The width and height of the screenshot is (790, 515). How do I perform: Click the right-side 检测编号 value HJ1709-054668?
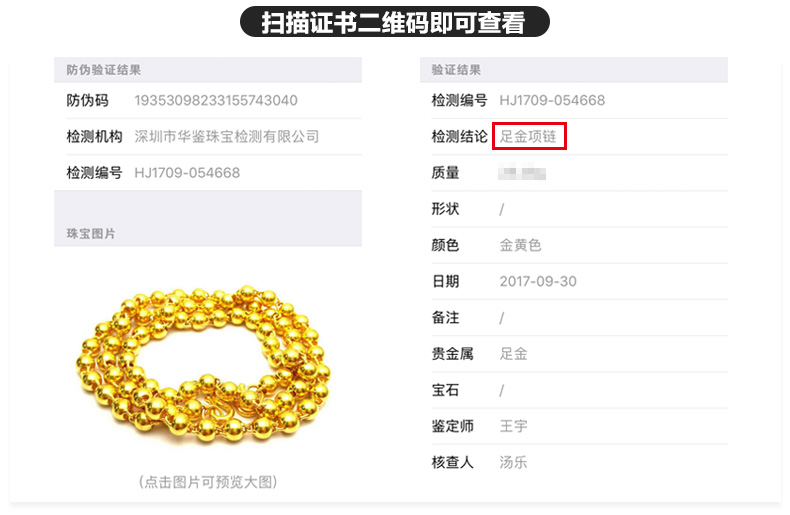[x=552, y=100]
